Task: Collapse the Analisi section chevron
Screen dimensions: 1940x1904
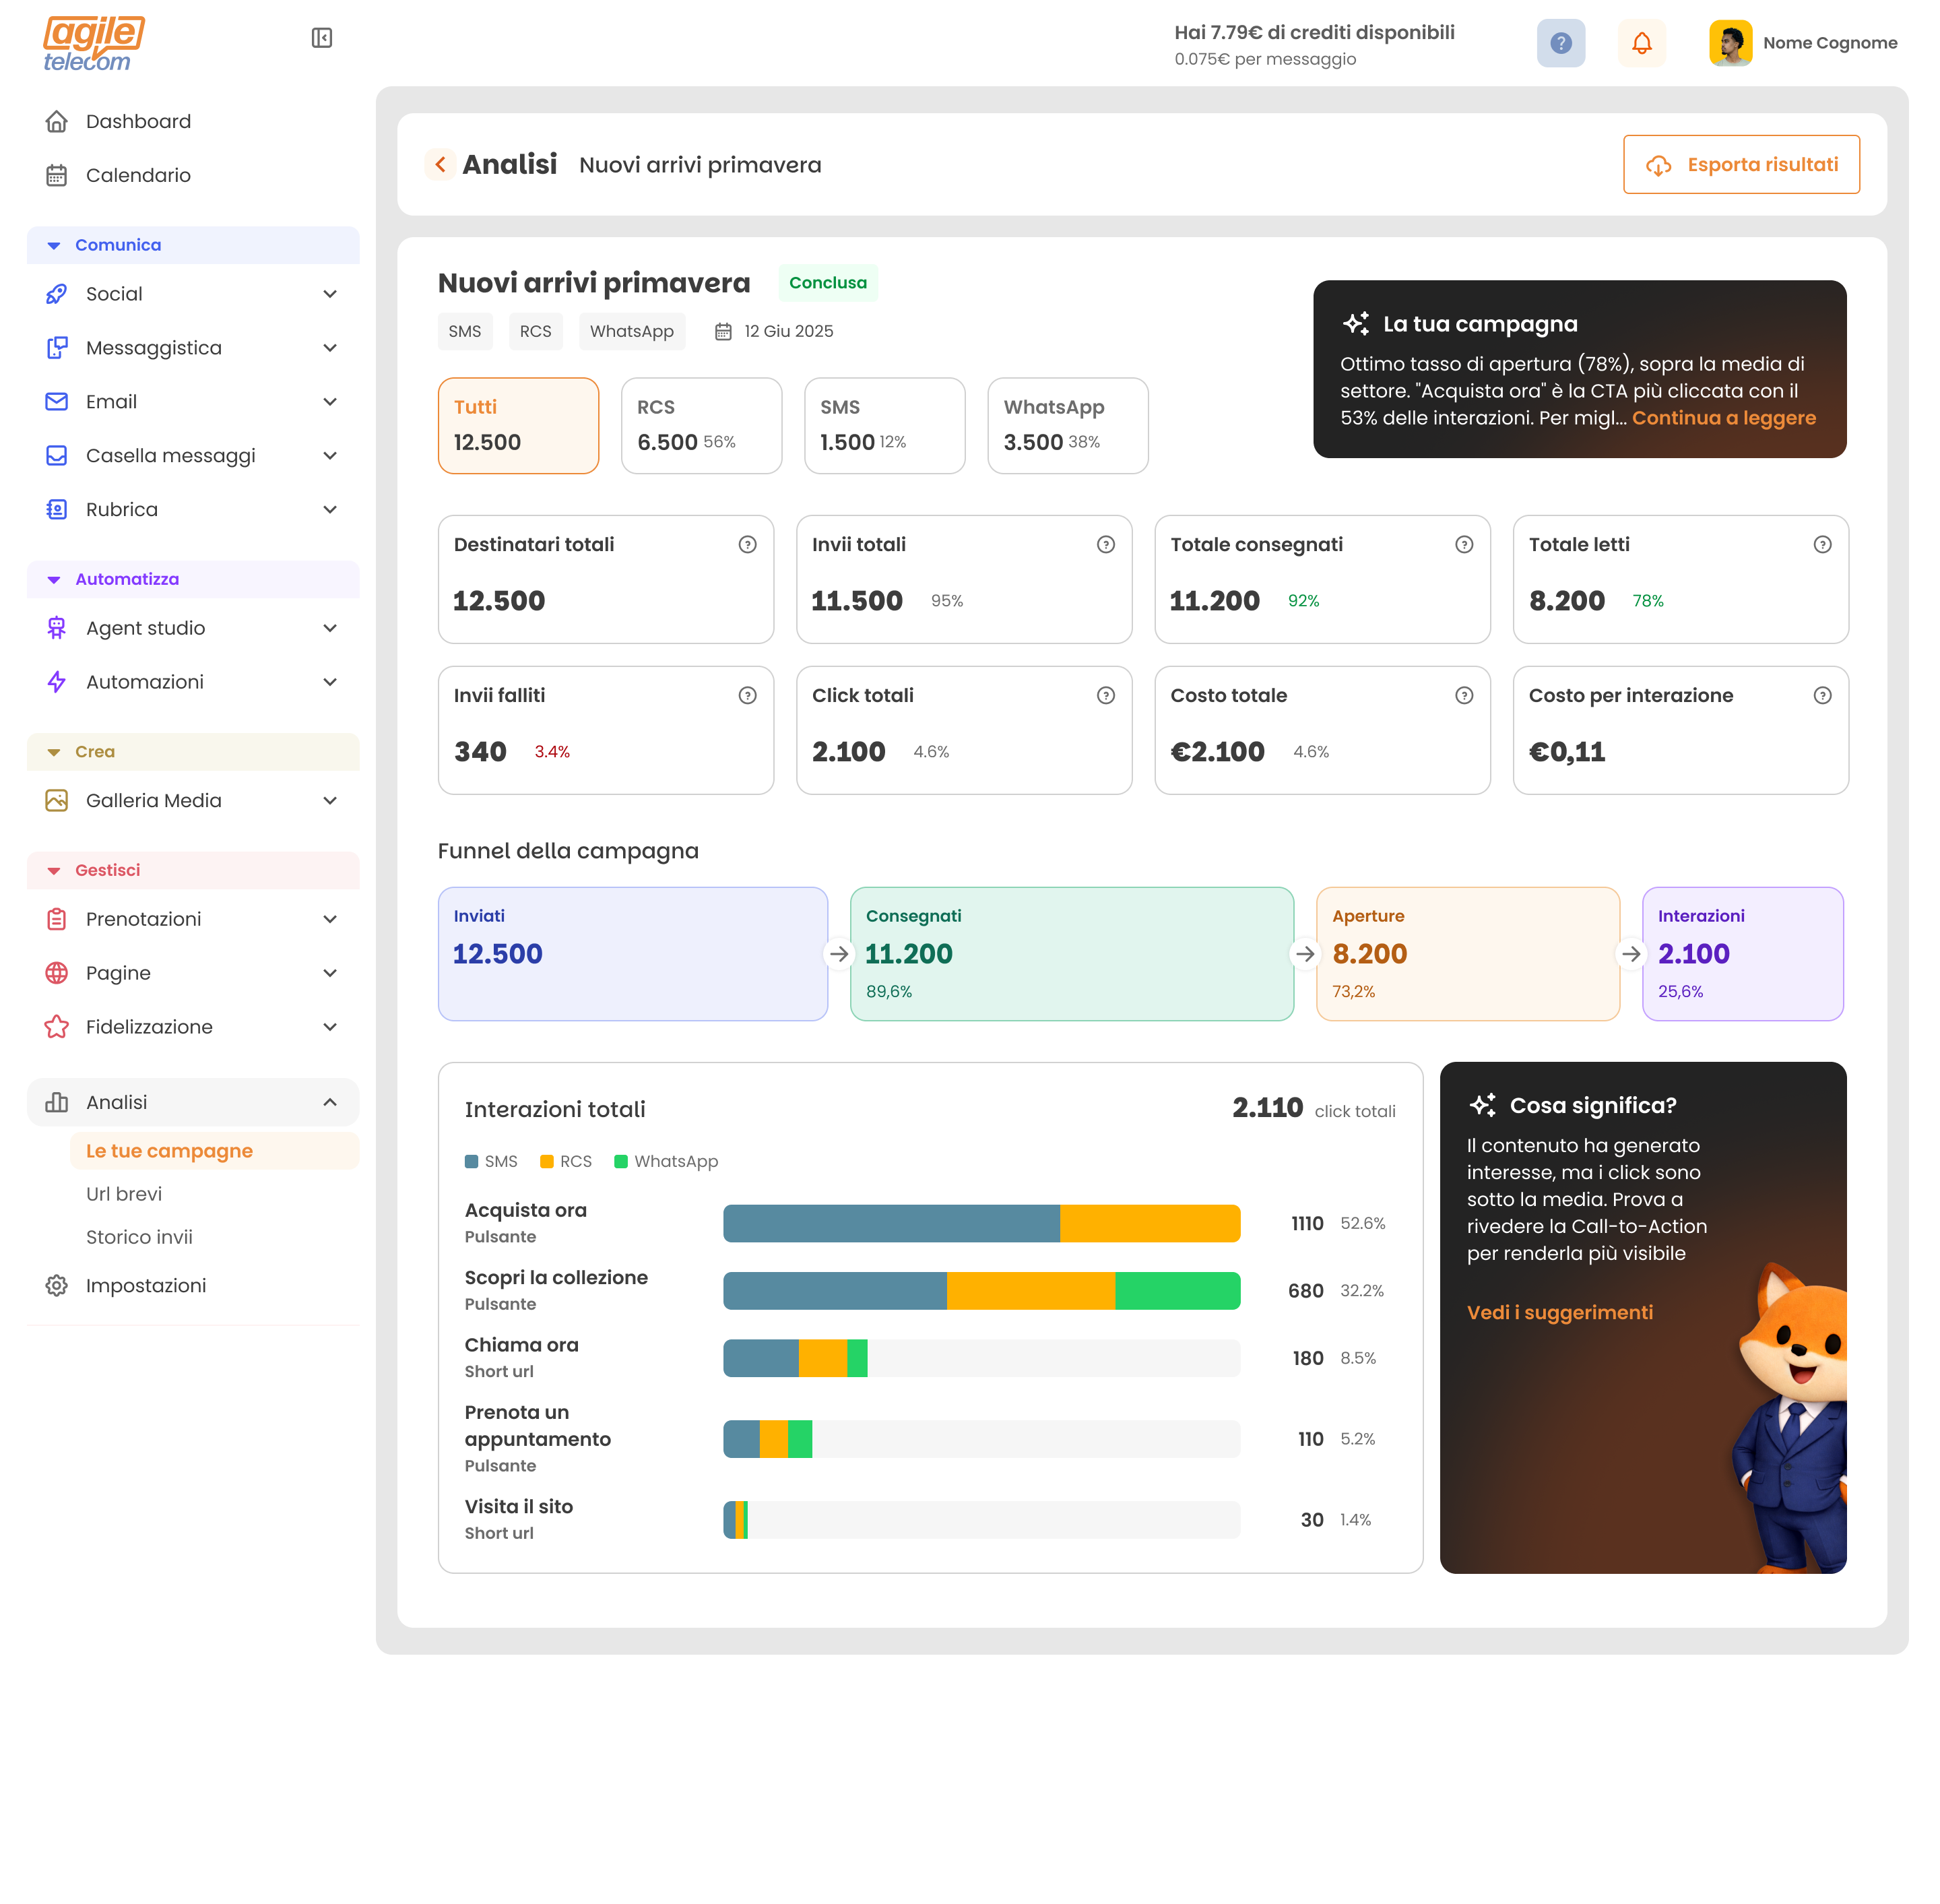Action: (x=330, y=1102)
